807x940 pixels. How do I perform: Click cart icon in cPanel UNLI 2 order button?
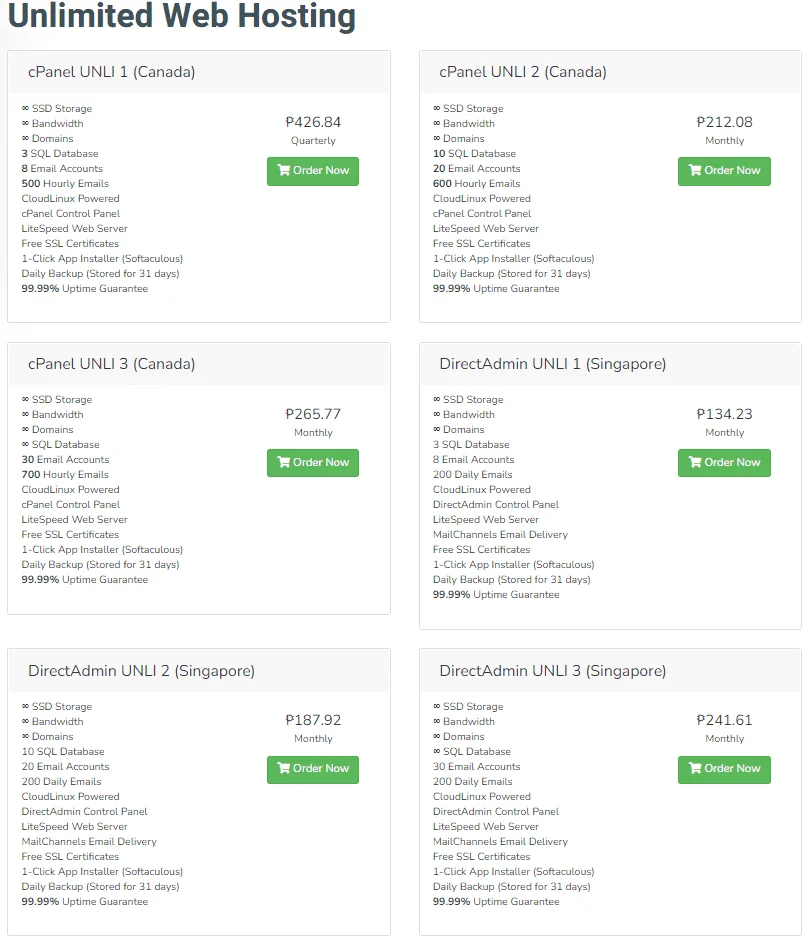[x=695, y=170]
